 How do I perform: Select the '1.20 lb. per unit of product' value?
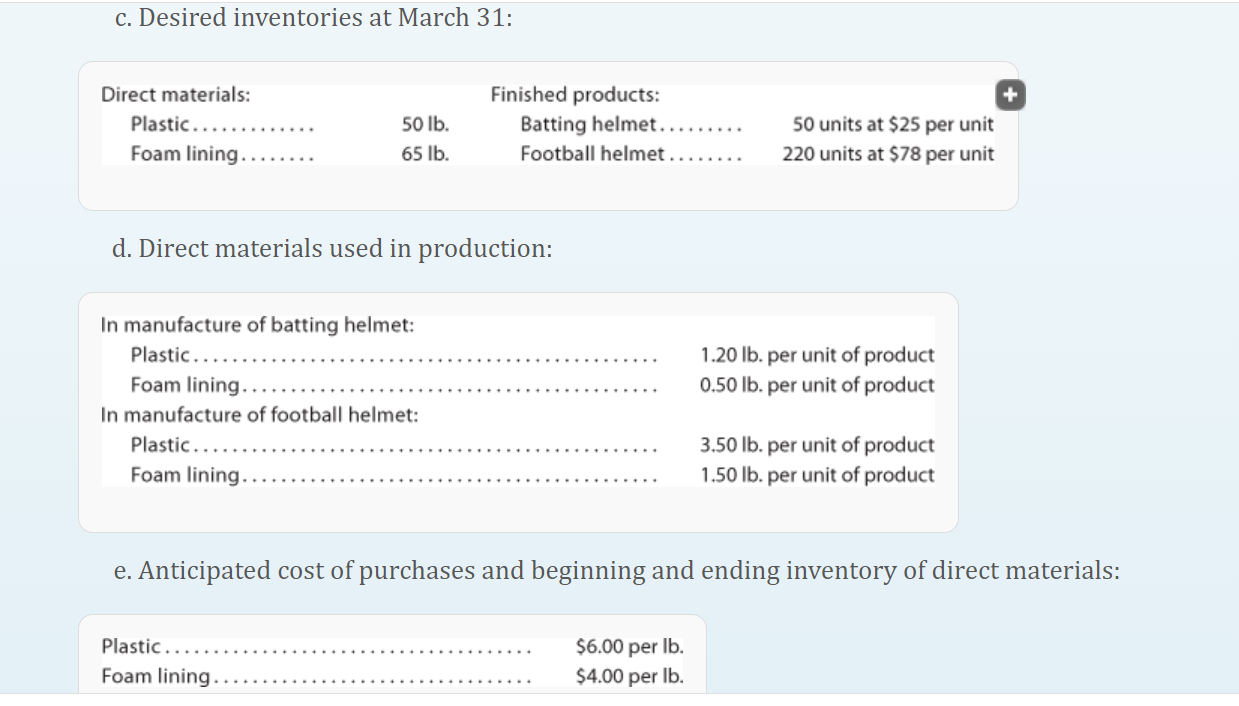817,355
